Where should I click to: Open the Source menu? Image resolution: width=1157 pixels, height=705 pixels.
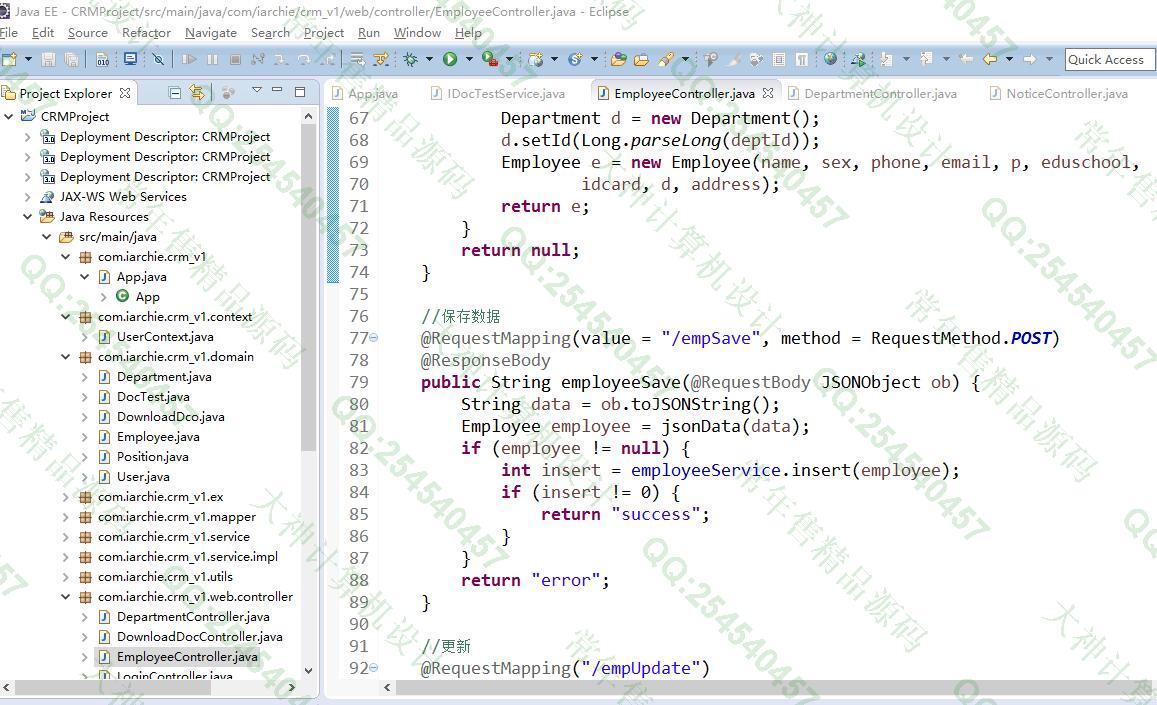point(88,32)
